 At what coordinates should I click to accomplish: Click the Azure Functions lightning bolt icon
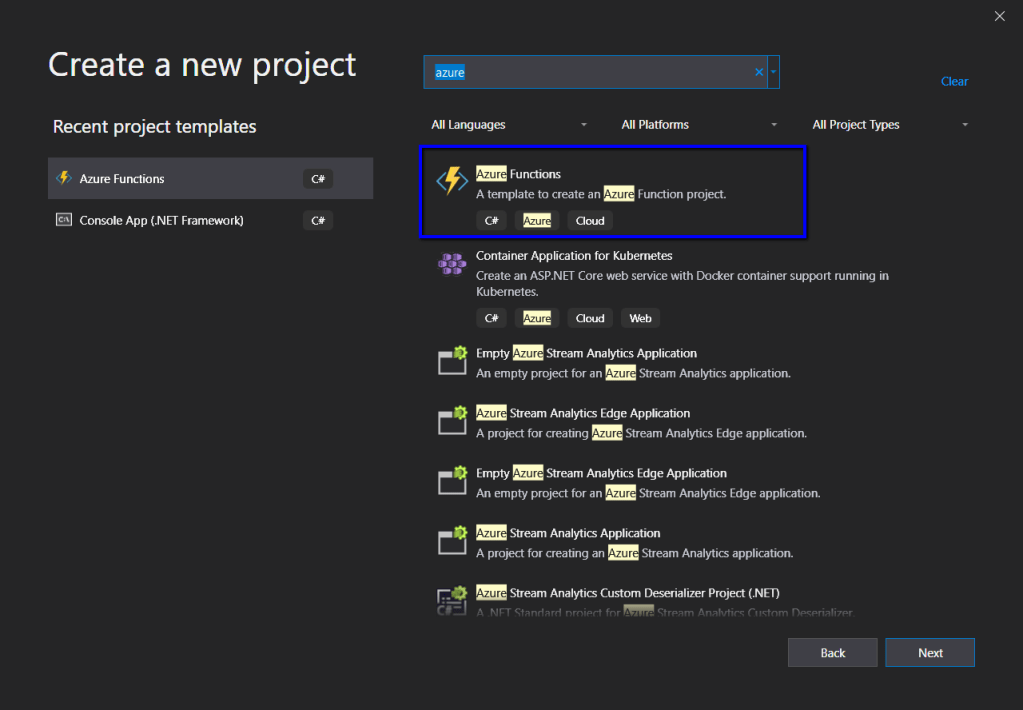pyautogui.click(x=452, y=181)
